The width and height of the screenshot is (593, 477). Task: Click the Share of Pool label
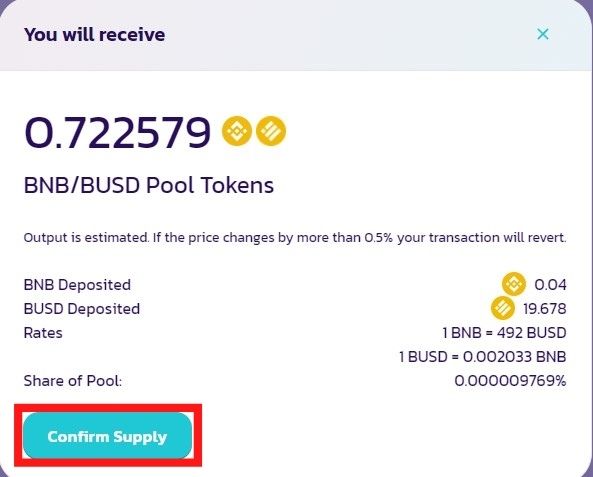click(x=73, y=381)
